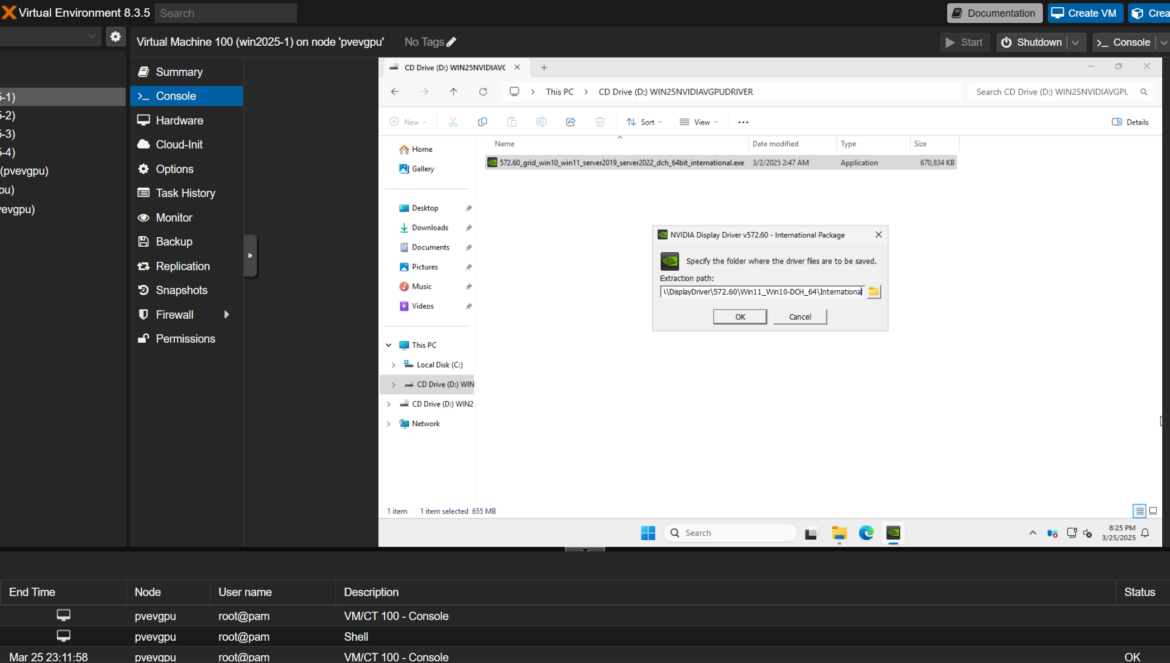The height and width of the screenshot is (663, 1170).
Task: Open the New item dropdown in Explorer
Action: pos(408,122)
